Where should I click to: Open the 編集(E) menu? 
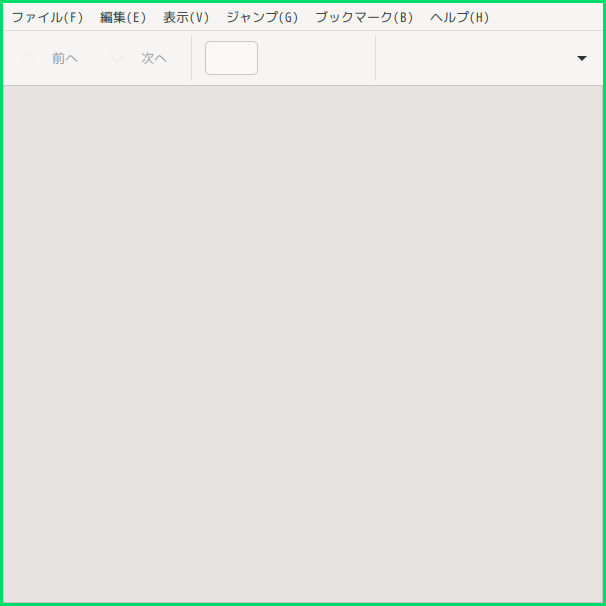click(x=123, y=17)
